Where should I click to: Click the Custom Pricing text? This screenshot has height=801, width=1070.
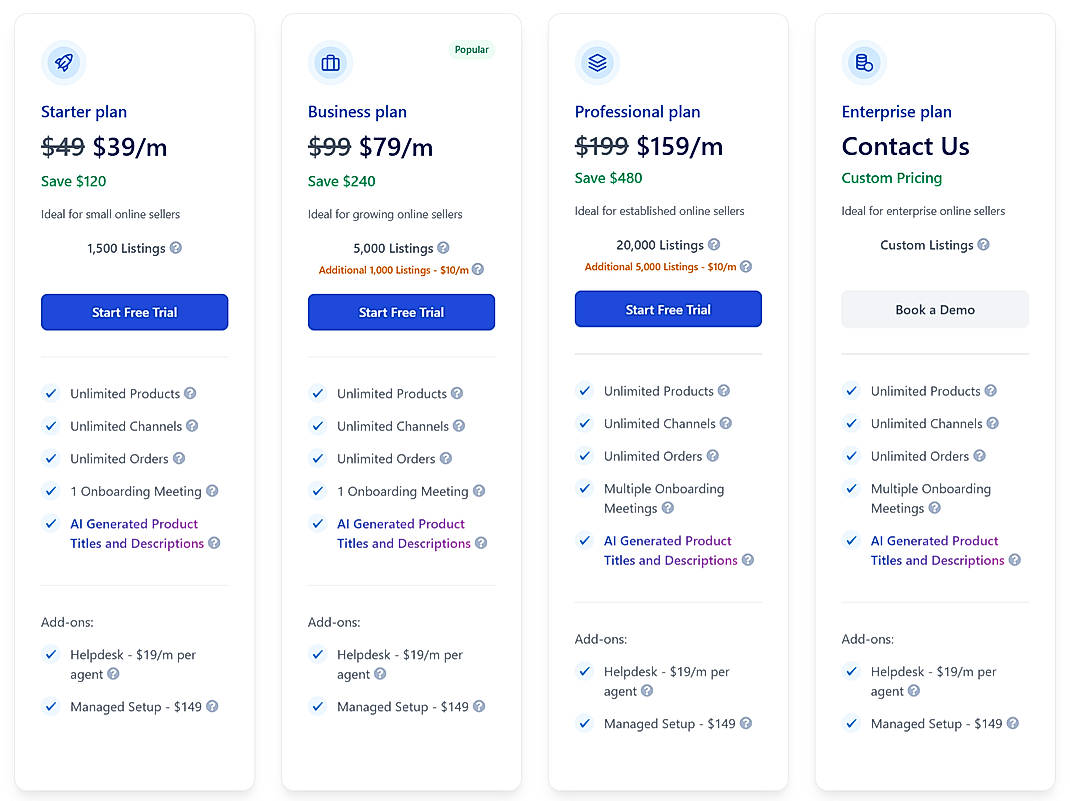point(892,178)
